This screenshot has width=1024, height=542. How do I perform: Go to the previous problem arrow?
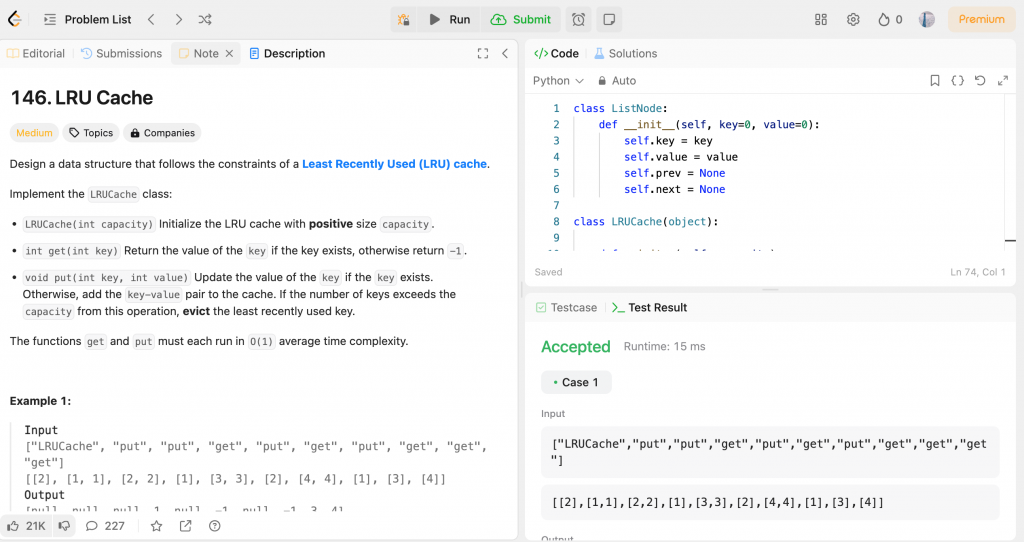pyautogui.click(x=152, y=20)
